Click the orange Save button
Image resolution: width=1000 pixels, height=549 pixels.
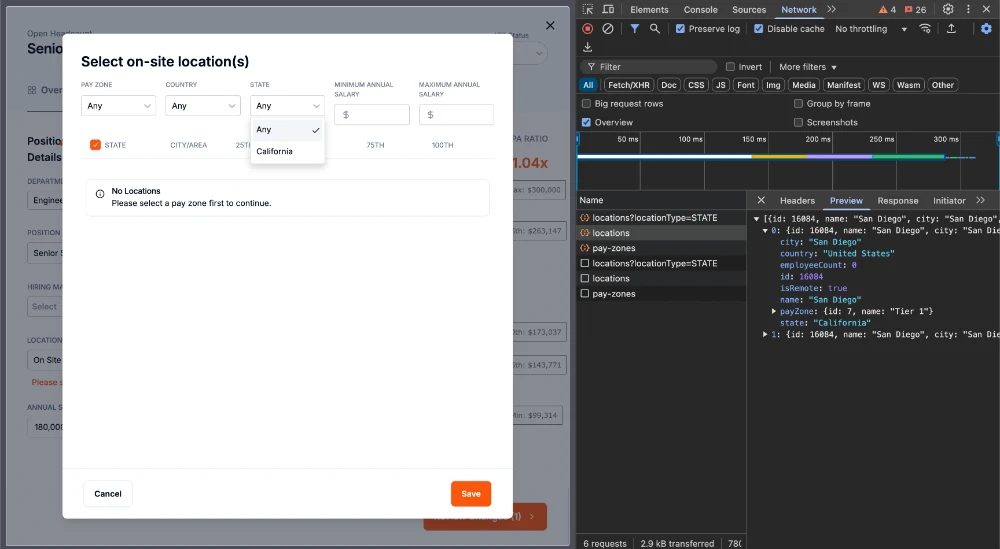point(470,494)
